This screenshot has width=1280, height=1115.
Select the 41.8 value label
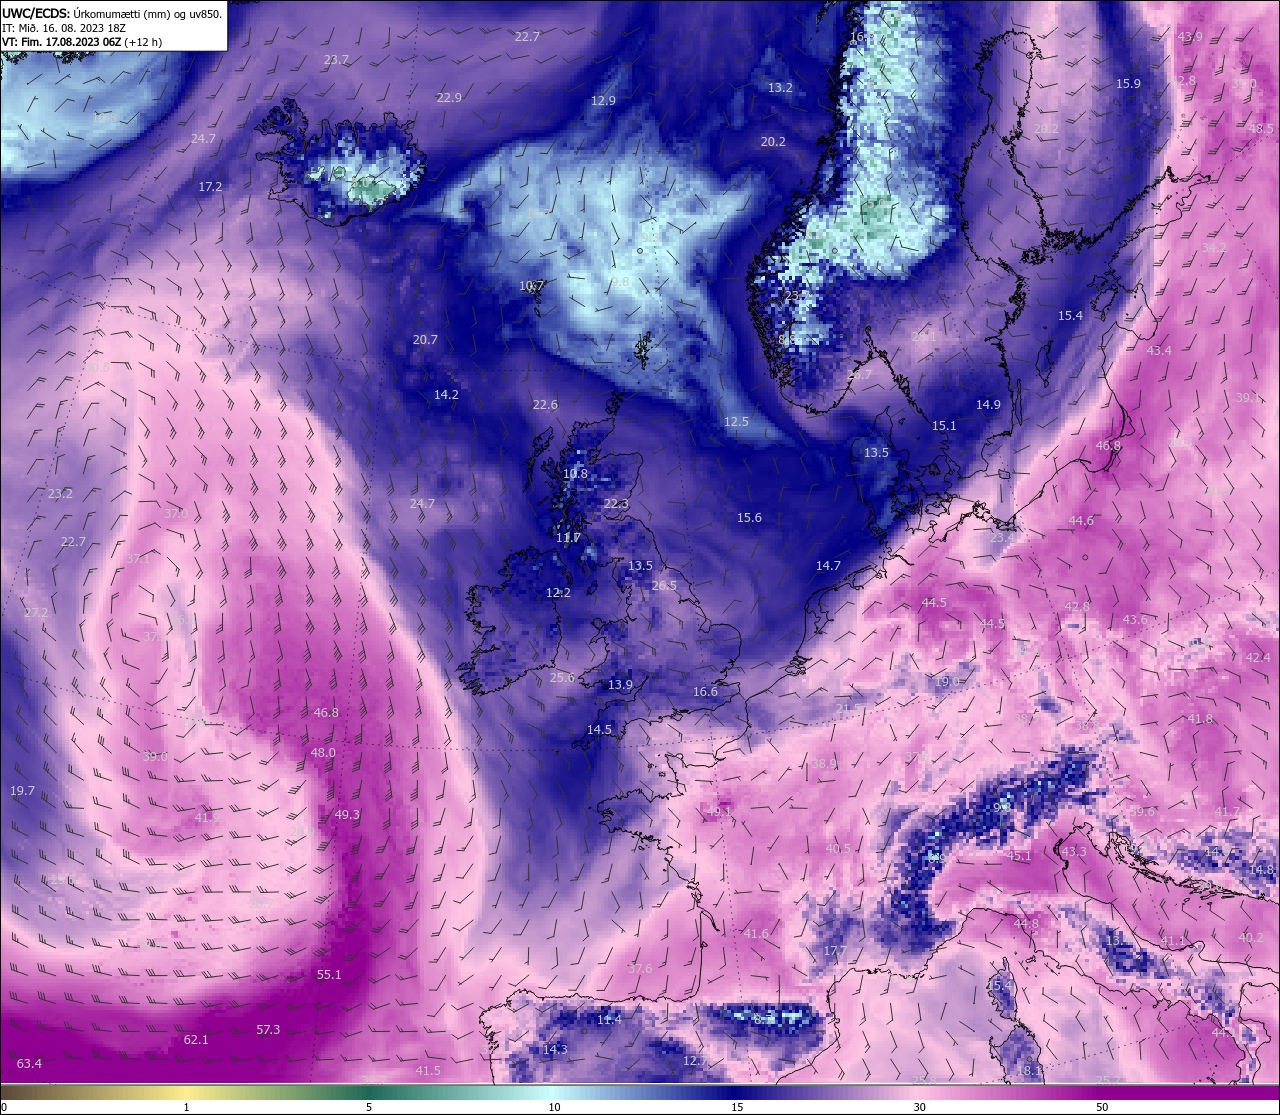[1200, 719]
